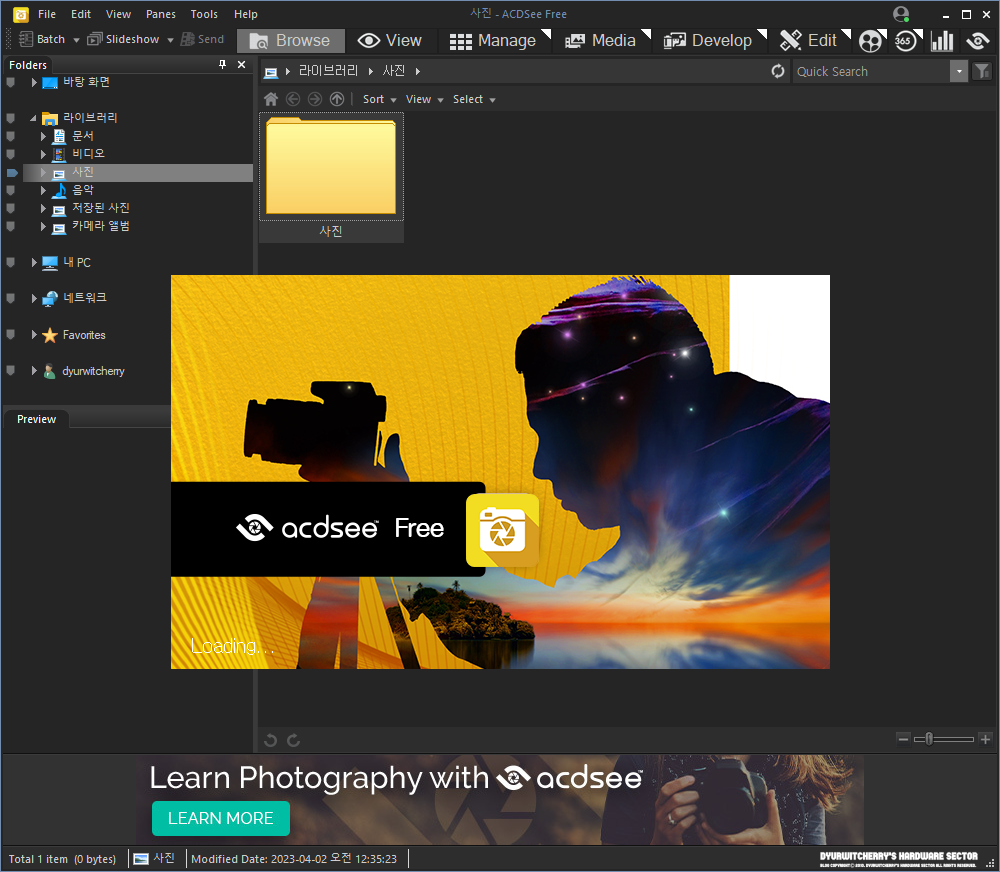Click the Home folder icon
1000x872 pixels.
point(270,99)
